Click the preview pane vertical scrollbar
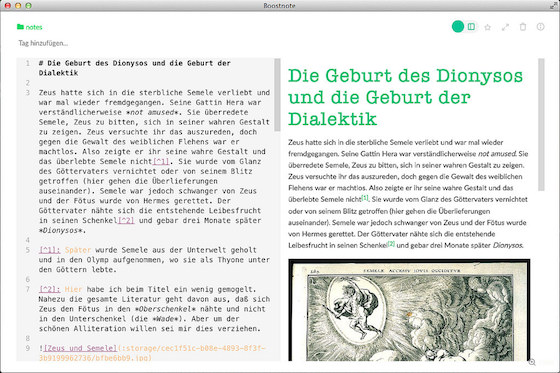 (x=541, y=125)
